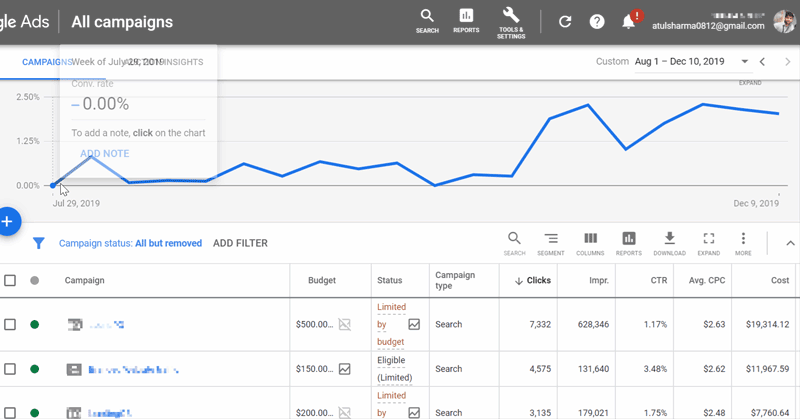
Task: Open Reports from the top header
Action: [x=466, y=20]
